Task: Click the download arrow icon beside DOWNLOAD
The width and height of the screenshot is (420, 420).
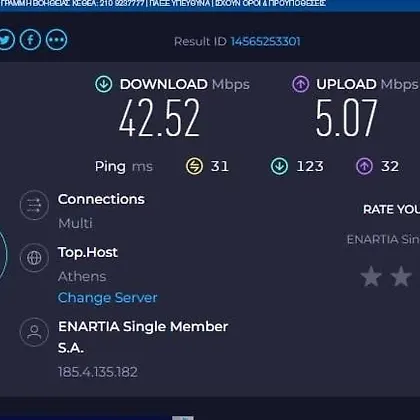Action: click(104, 84)
